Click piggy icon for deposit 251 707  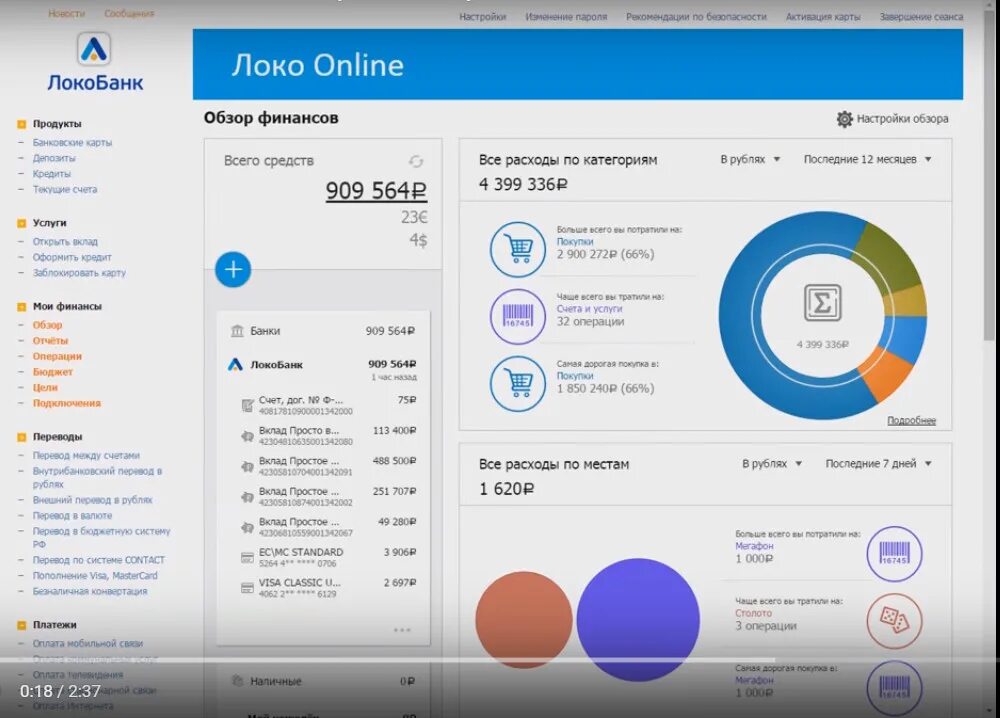coord(247,497)
